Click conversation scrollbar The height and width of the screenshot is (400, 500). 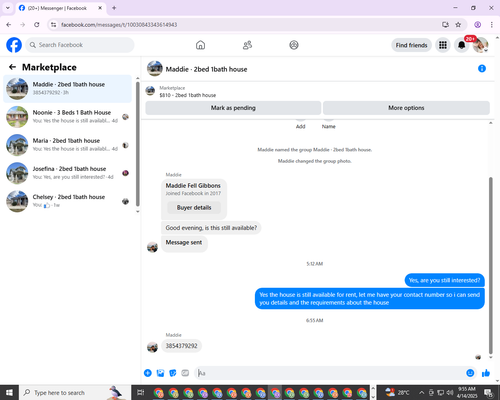click(x=490, y=265)
